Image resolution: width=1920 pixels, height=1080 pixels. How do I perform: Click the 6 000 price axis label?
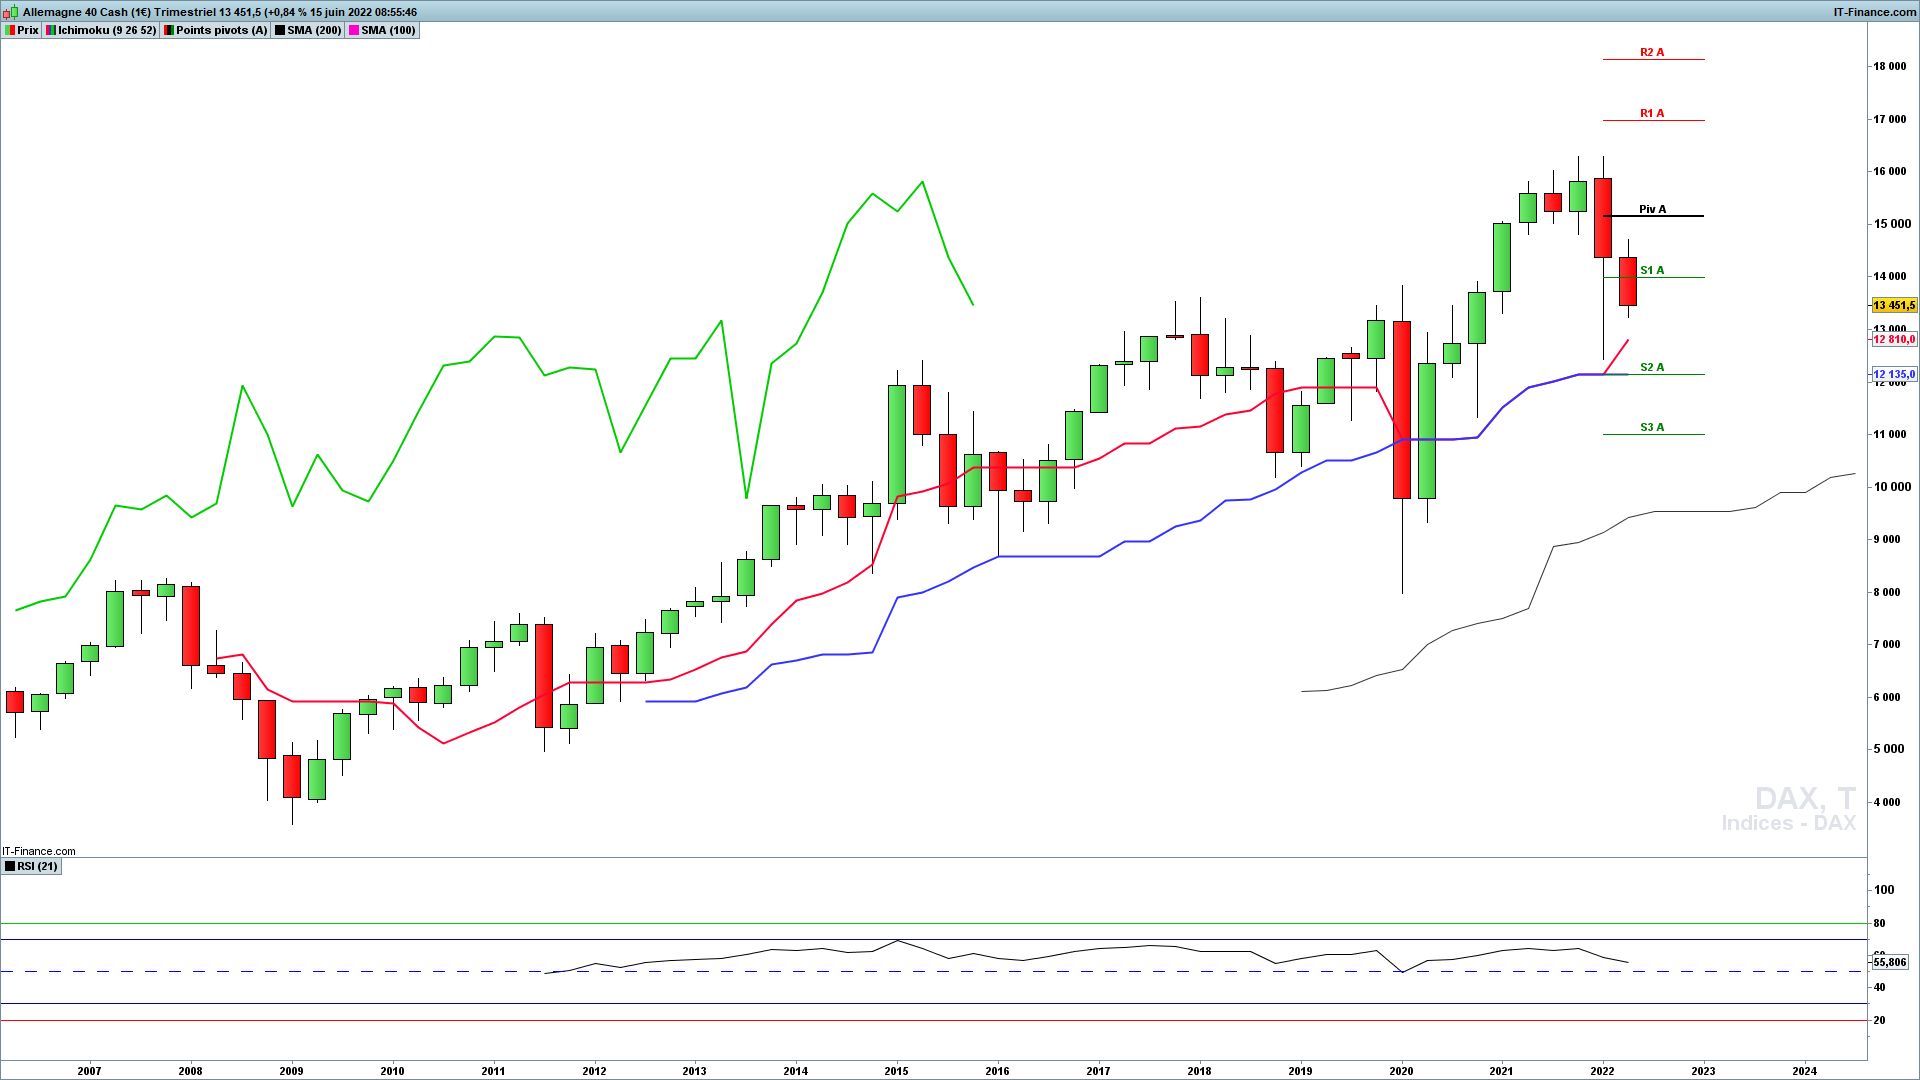[1886, 697]
